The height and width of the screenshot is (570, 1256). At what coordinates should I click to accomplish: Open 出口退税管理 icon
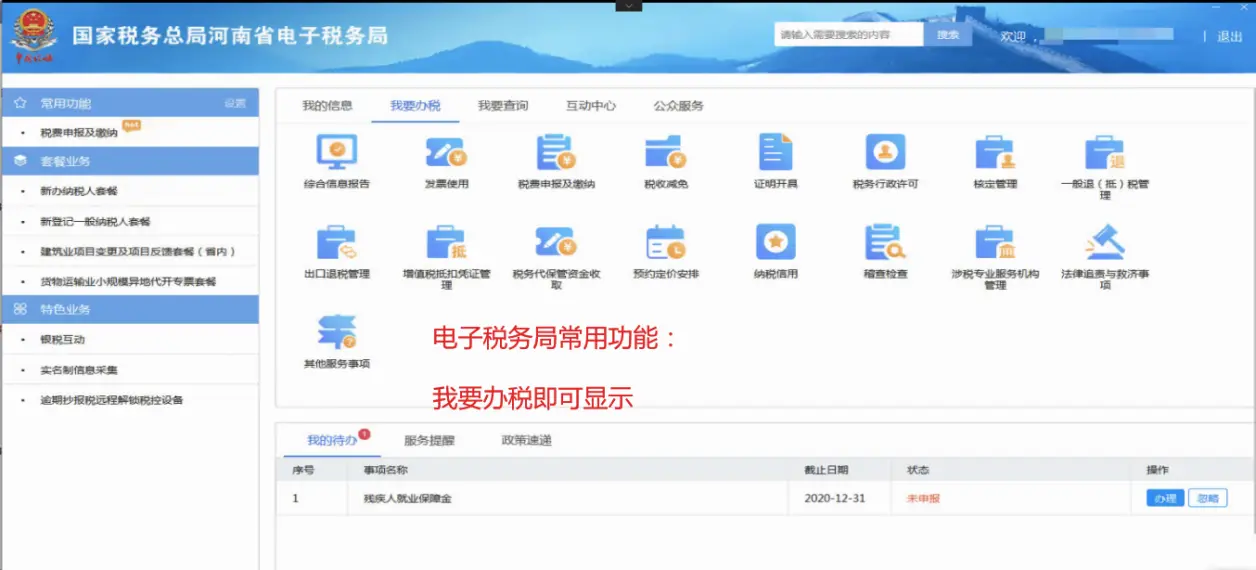tap(337, 243)
